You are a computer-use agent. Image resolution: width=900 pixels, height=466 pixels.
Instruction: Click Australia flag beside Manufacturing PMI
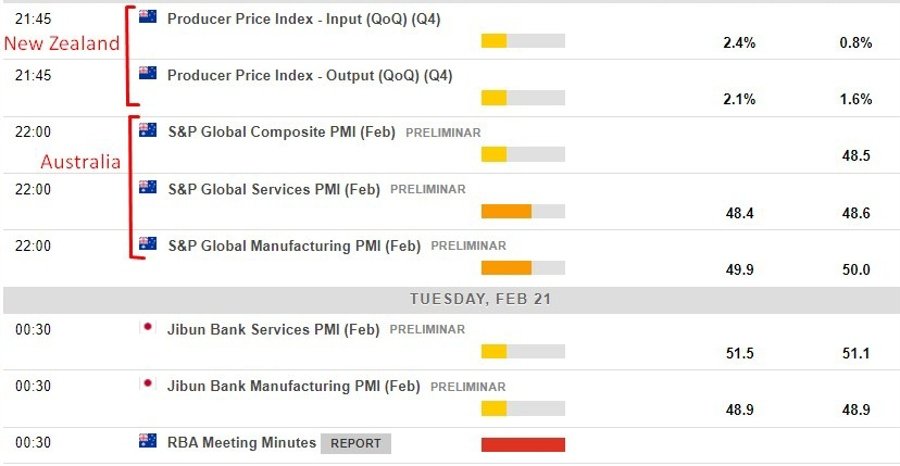pos(148,244)
